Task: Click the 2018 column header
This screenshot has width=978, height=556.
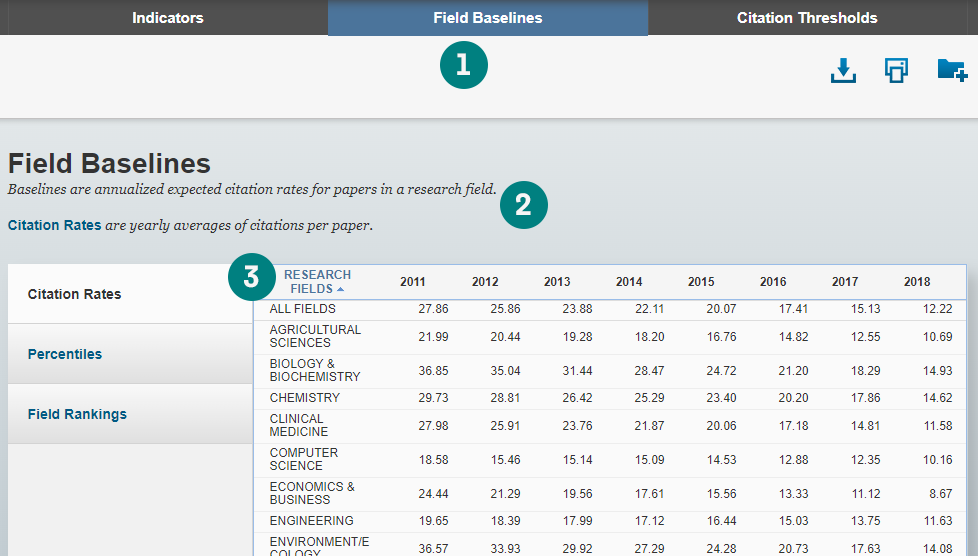Action: tap(917, 281)
